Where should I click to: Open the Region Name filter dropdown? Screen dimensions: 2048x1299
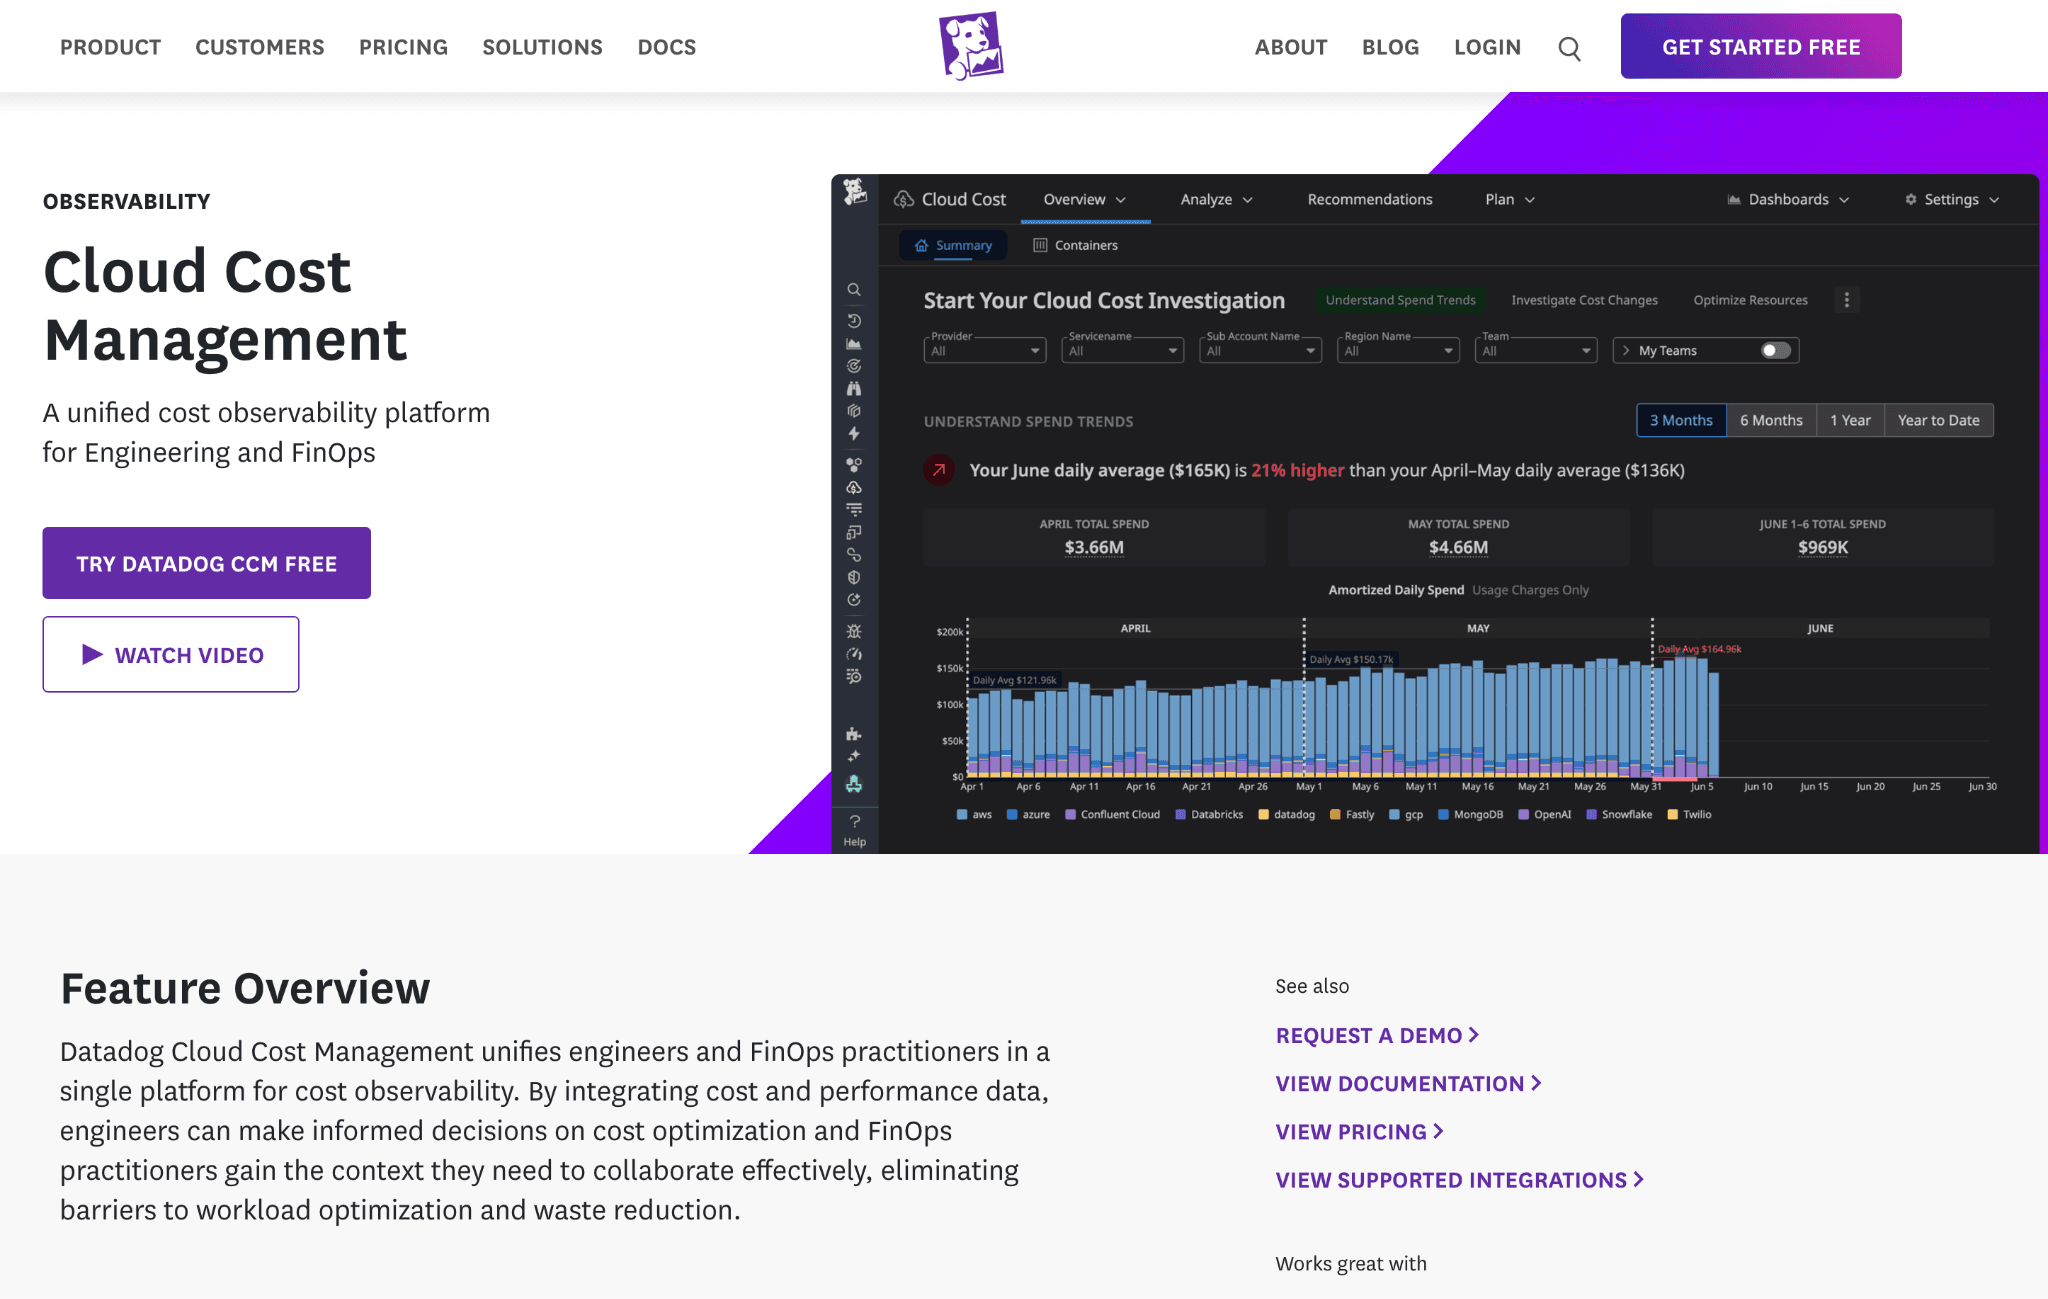(x=1399, y=350)
